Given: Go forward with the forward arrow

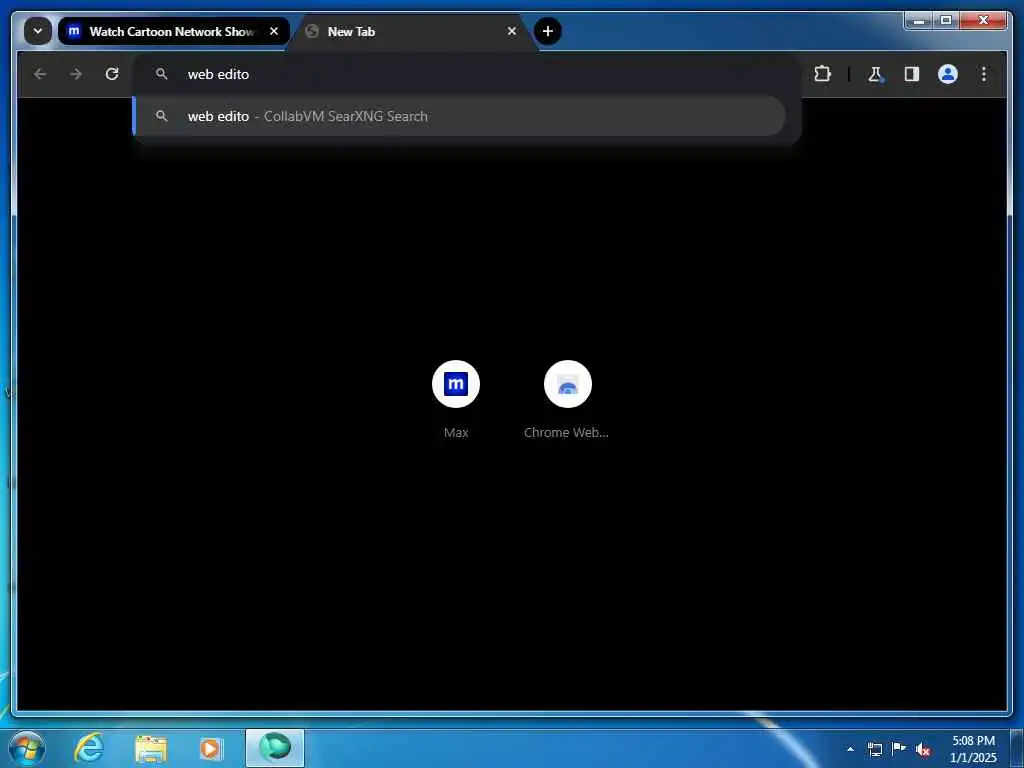Looking at the screenshot, I should coord(76,74).
